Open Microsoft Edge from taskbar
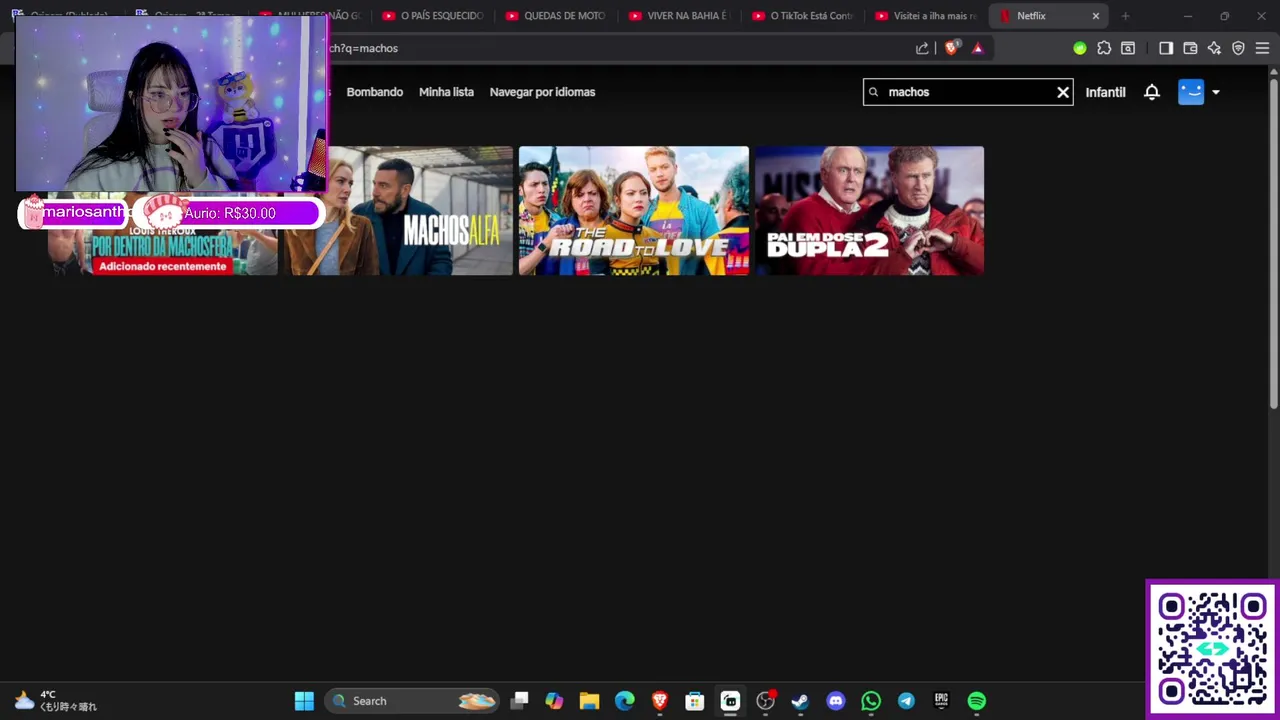The height and width of the screenshot is (720, 1280). (624, 701)
